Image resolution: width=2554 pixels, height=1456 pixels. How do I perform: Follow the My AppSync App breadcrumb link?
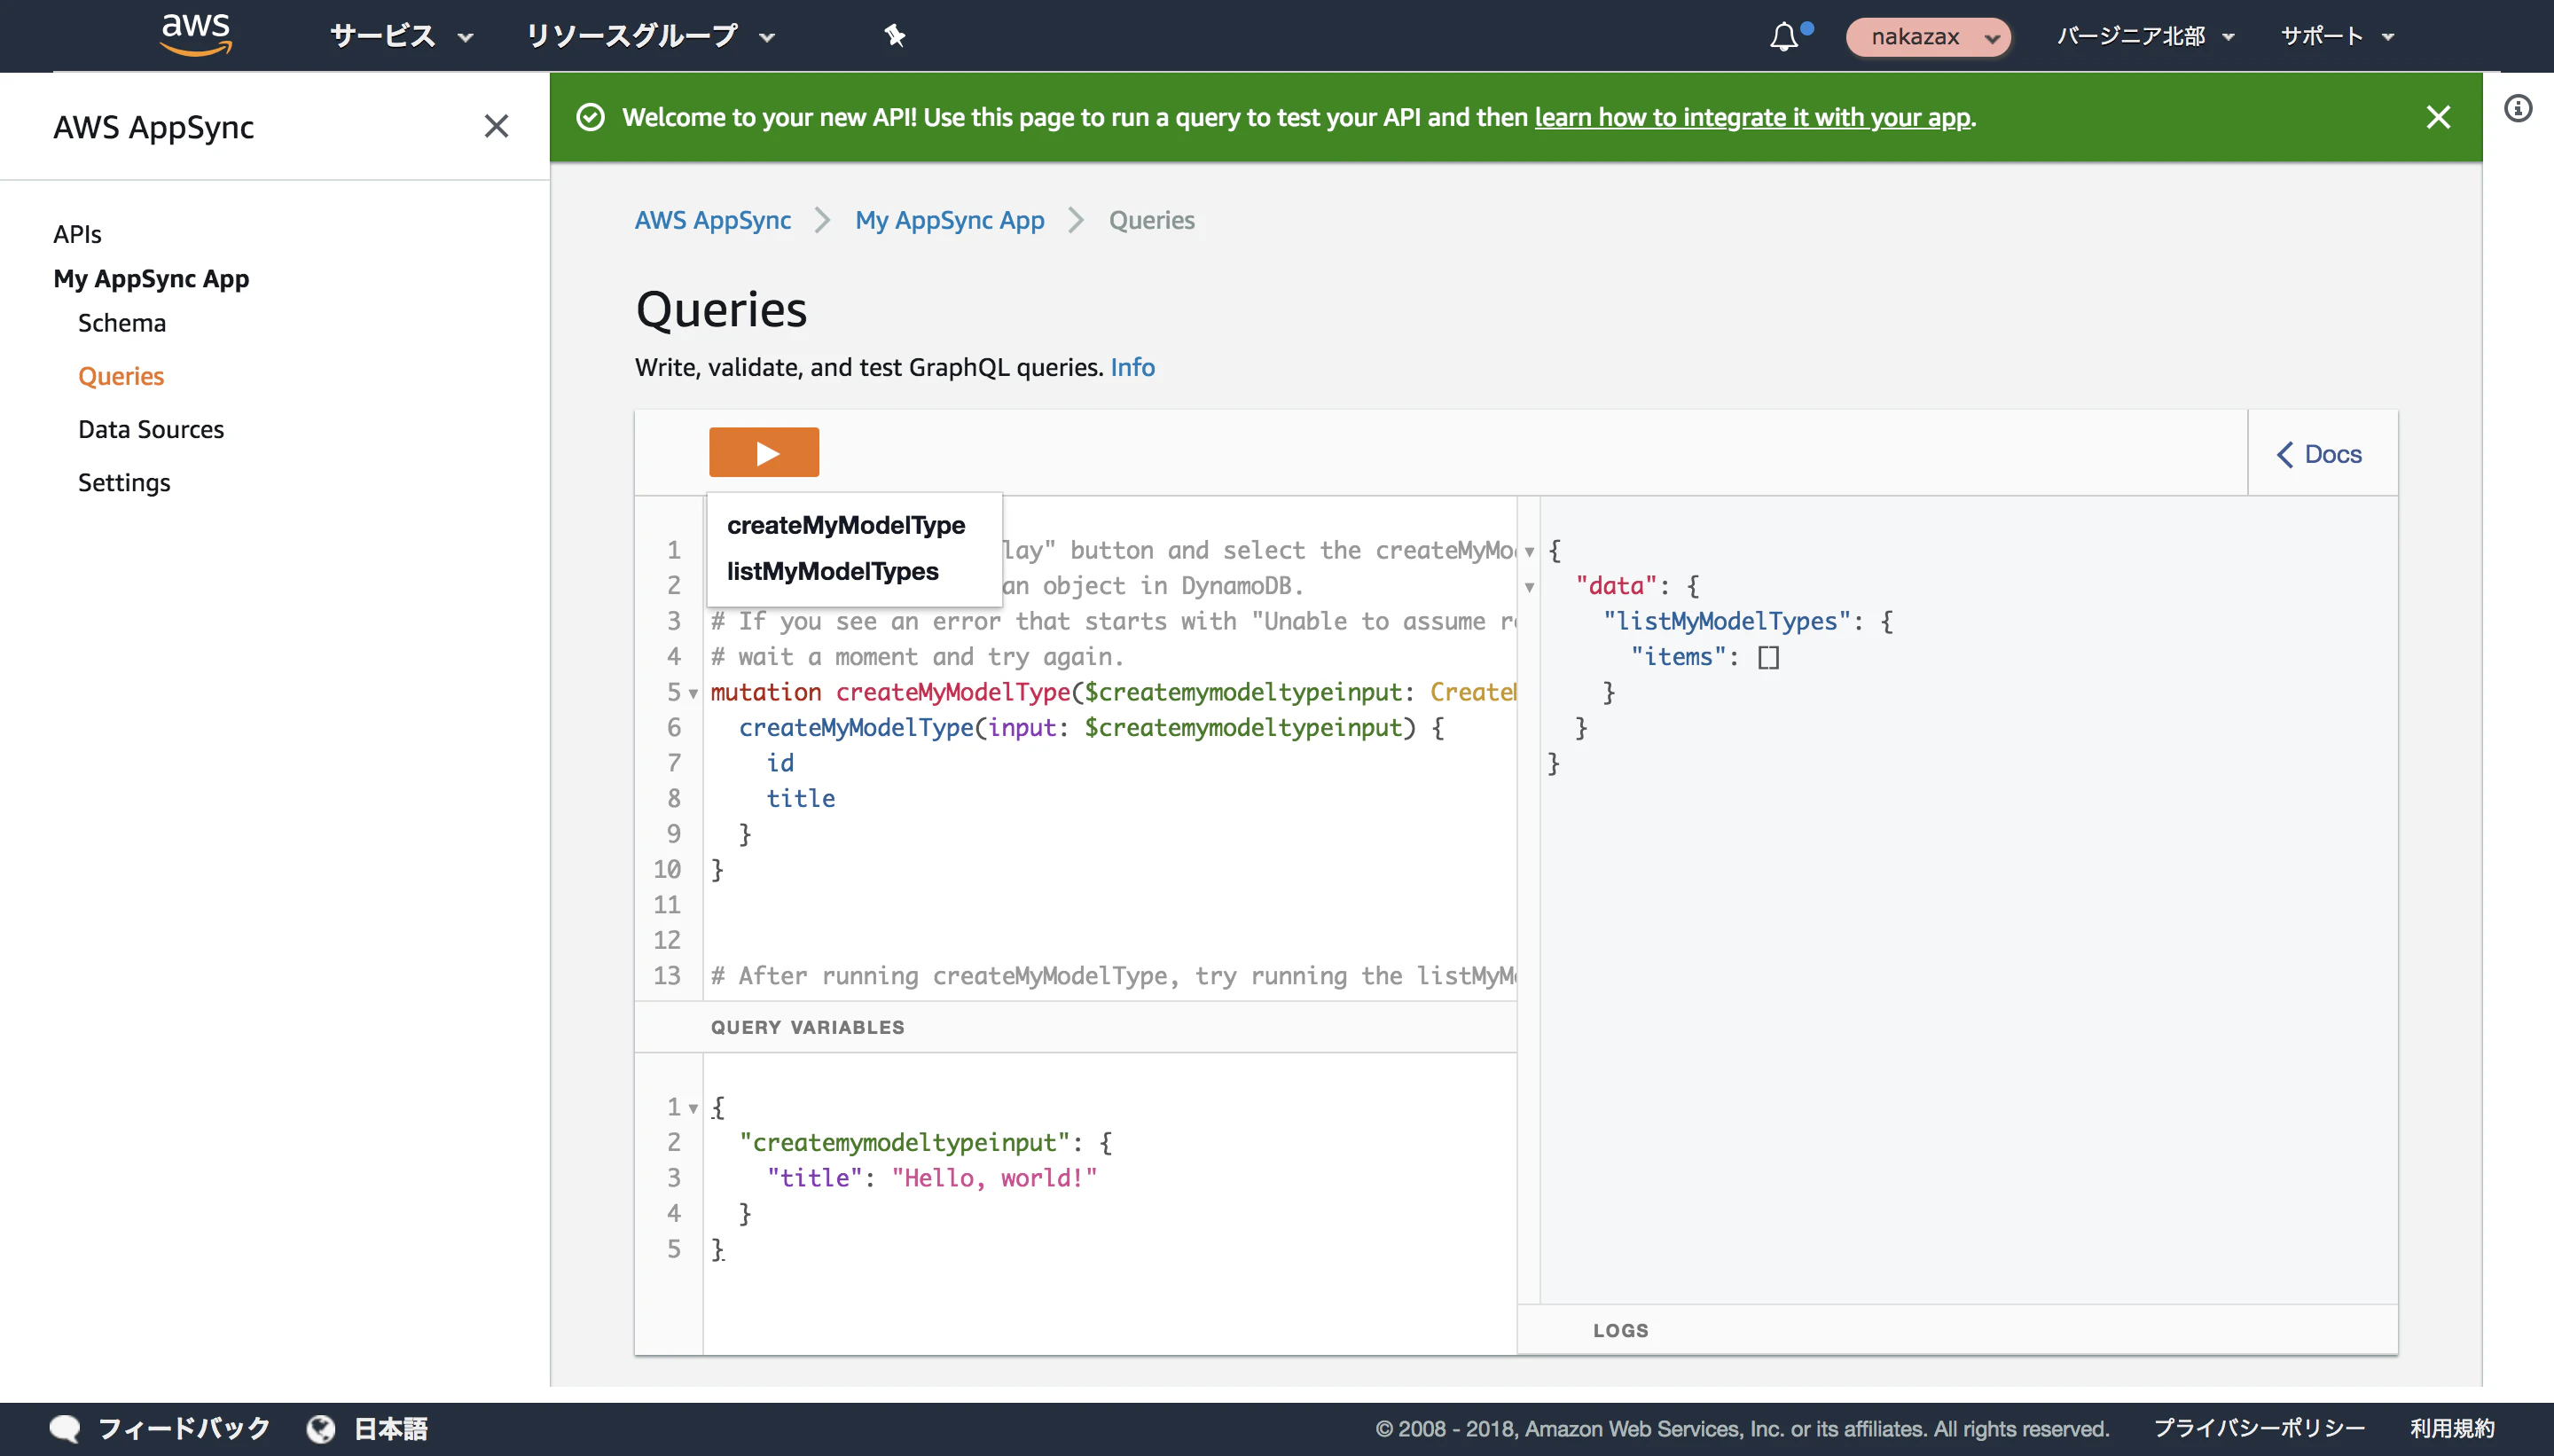pyautogui.click(x=950, y=220)
